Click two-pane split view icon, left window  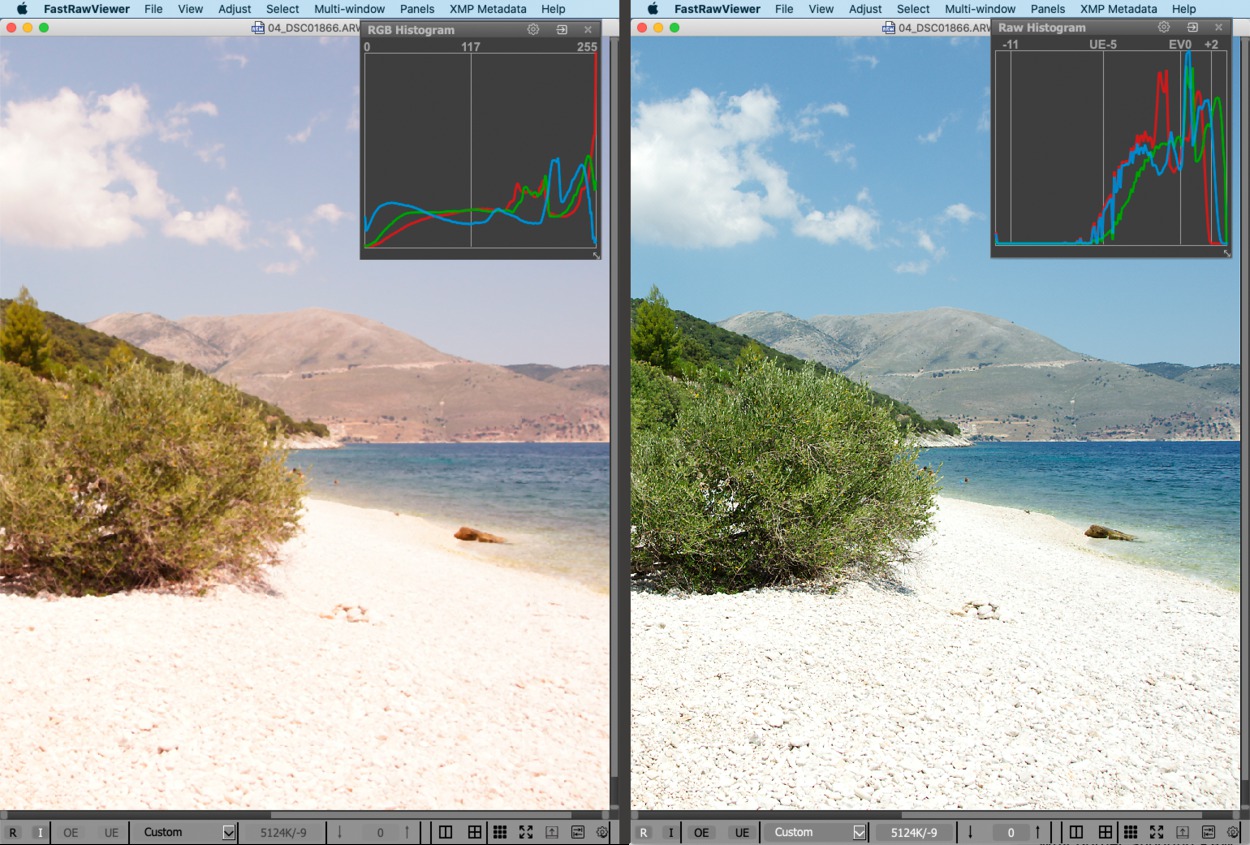pyautogui.click(x=446, y=832)
